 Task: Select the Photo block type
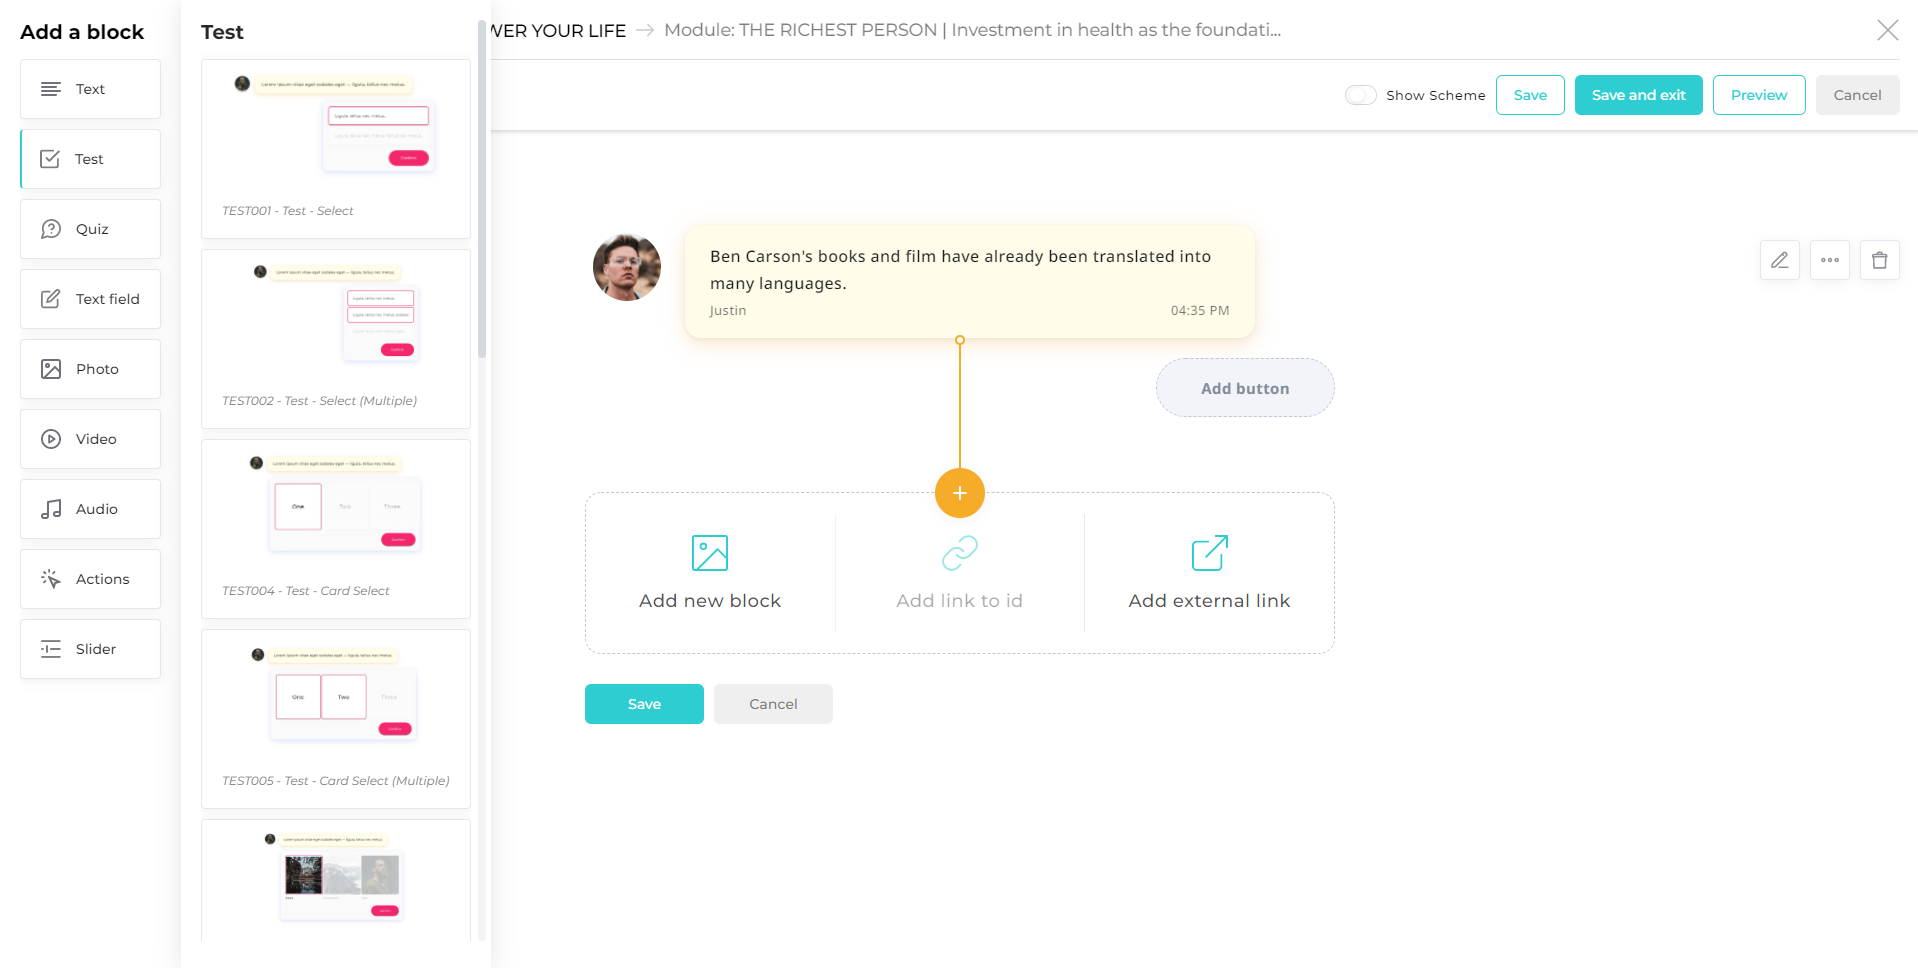click(x=90, y=369)
